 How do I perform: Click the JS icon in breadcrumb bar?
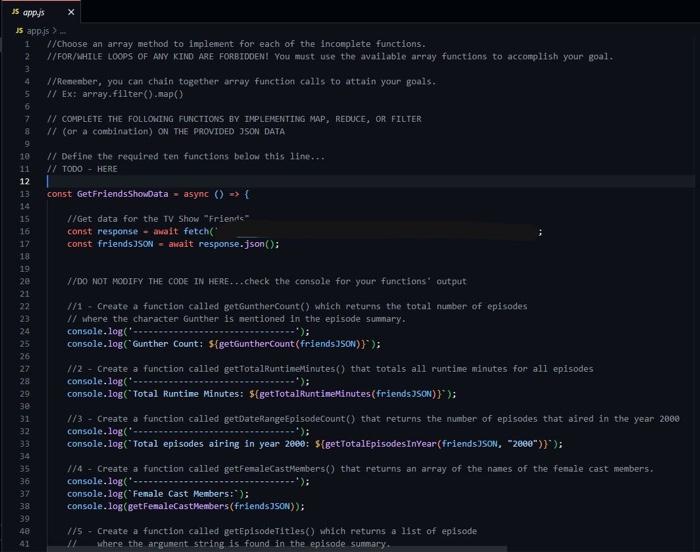pyautogui.click(x=19, y=31)
